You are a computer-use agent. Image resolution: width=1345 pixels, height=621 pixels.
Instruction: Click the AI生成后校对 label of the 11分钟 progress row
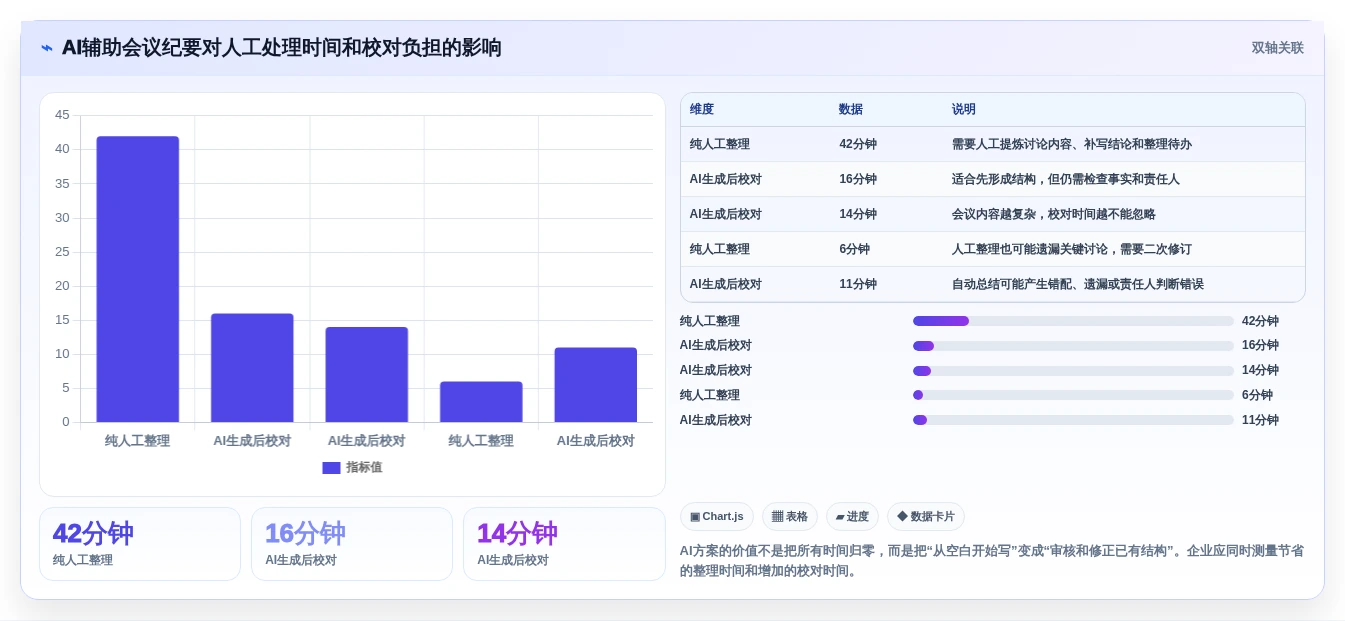pos(716,421)
